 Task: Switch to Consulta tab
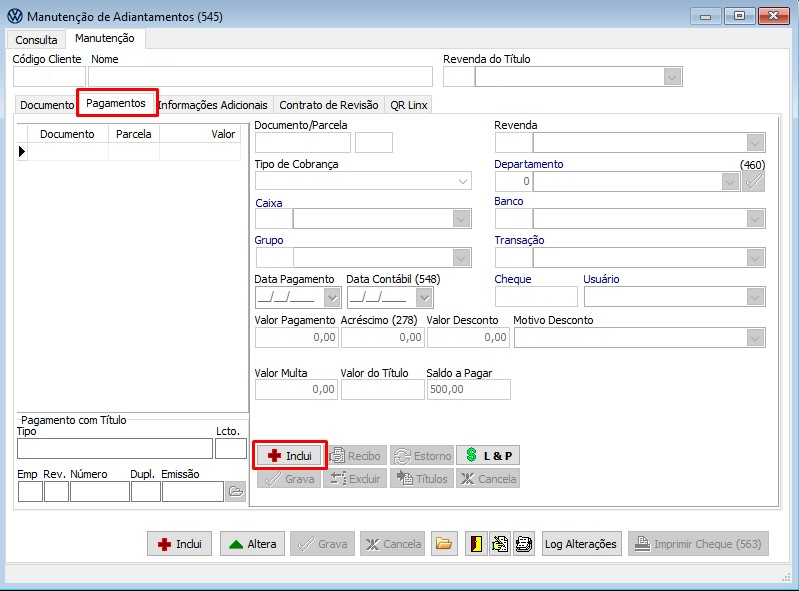click(36, 40)
